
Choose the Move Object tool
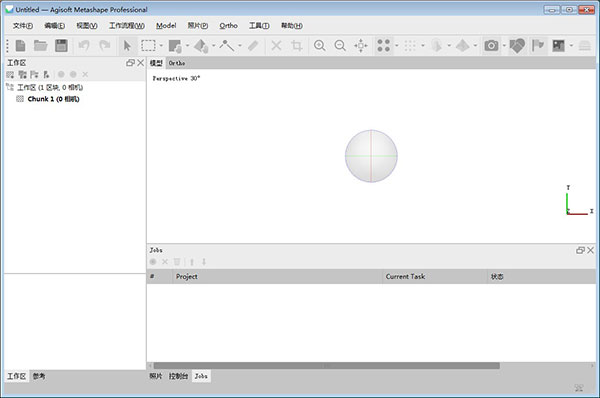(201, 46)
